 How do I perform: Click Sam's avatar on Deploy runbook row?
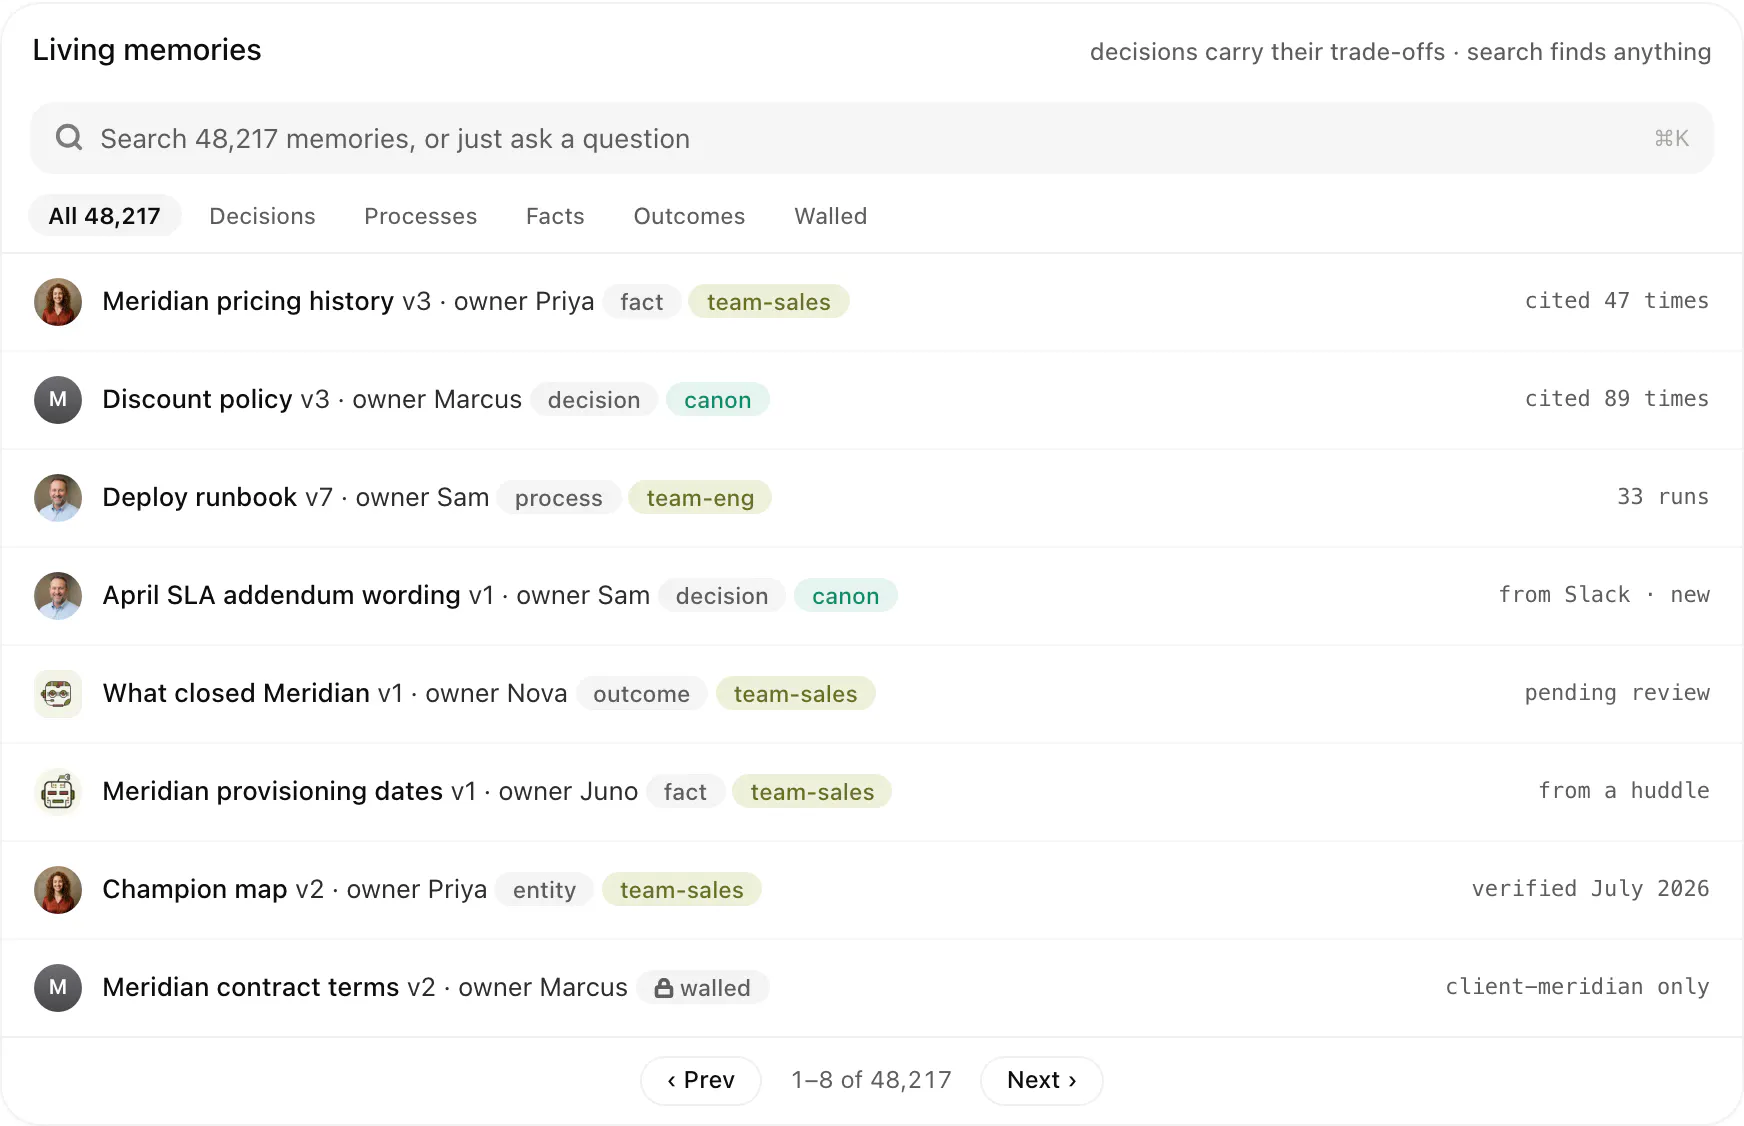click(58, 498)
